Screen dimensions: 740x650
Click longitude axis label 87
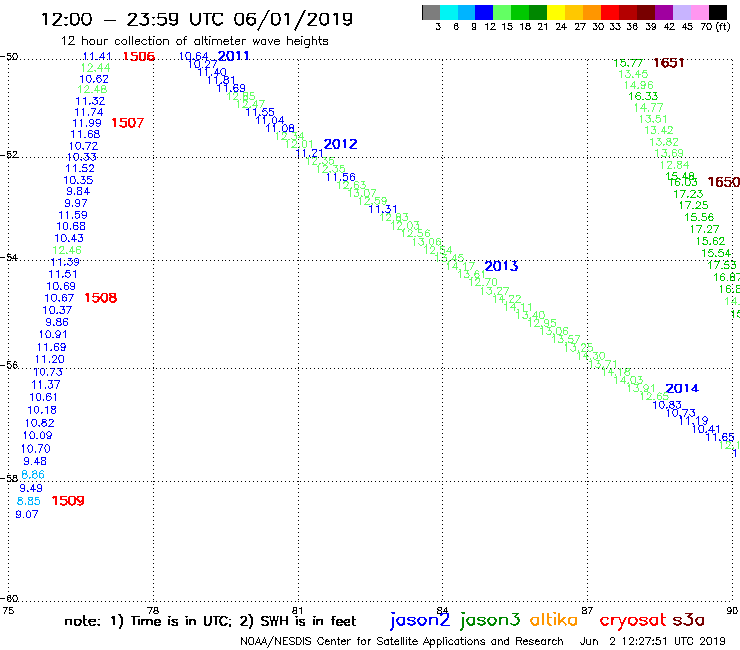587,610
